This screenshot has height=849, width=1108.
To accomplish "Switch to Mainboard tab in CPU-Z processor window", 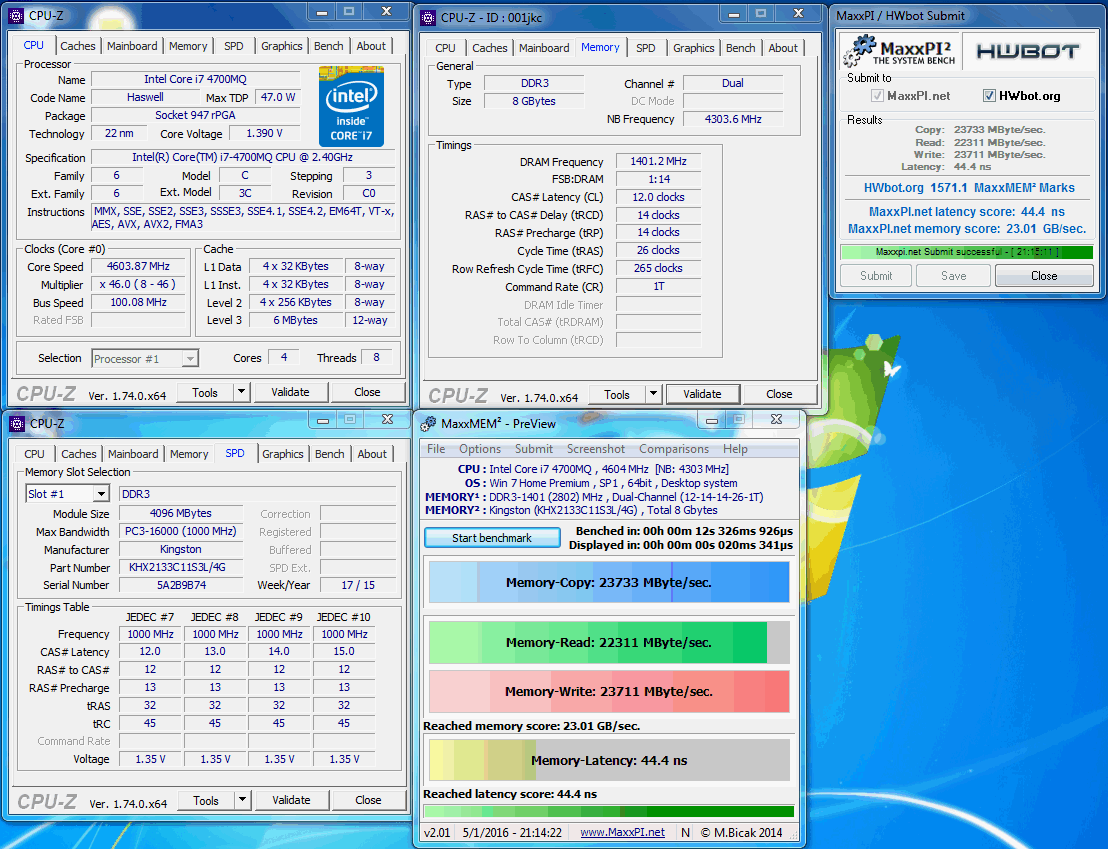I will [x=132, y=46].
